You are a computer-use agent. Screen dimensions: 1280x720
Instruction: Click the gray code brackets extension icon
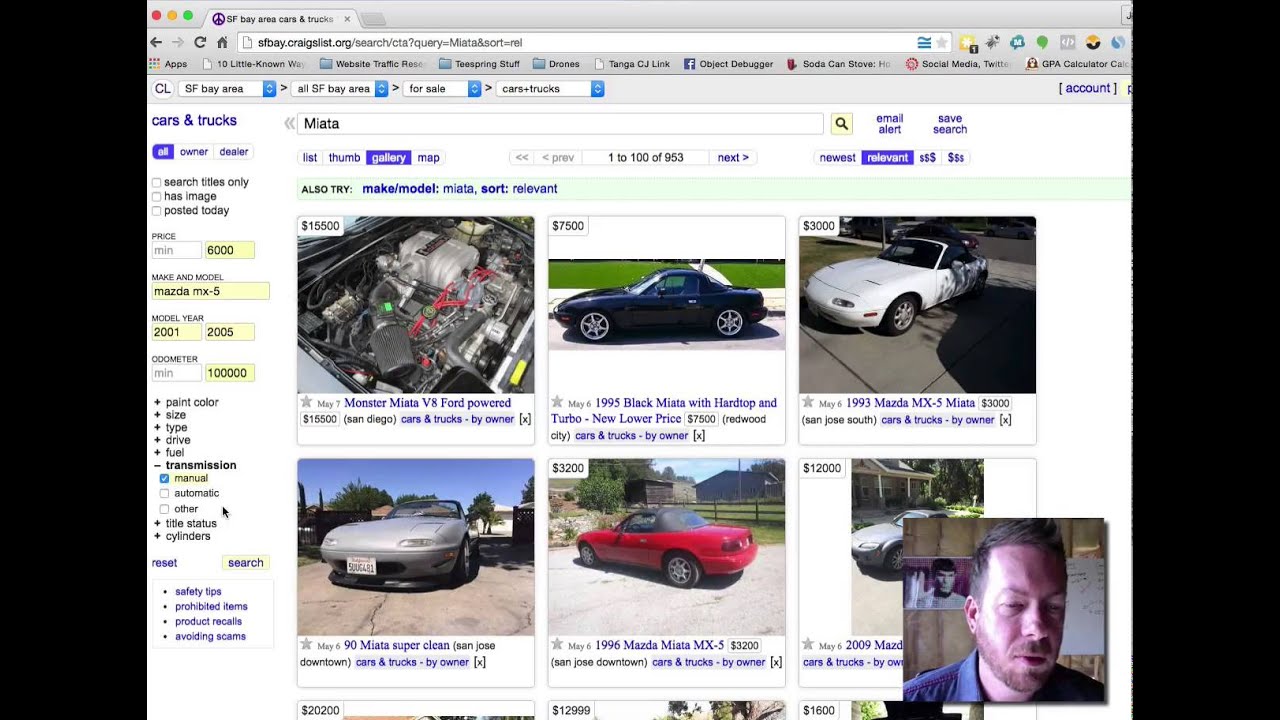tap(1067, 42)
